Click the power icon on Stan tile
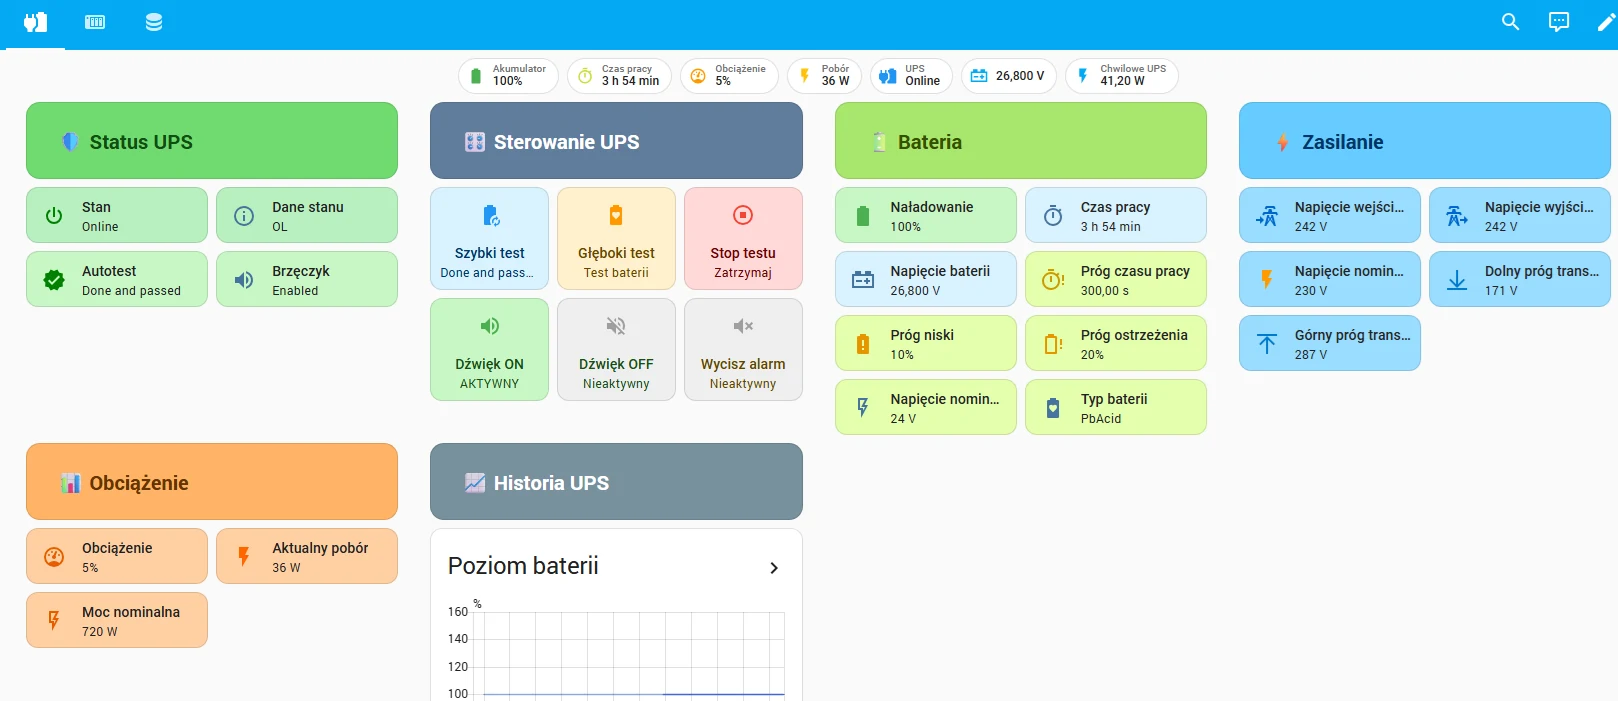This screenshot has height=701, width=1618. (x=54, y=215)
